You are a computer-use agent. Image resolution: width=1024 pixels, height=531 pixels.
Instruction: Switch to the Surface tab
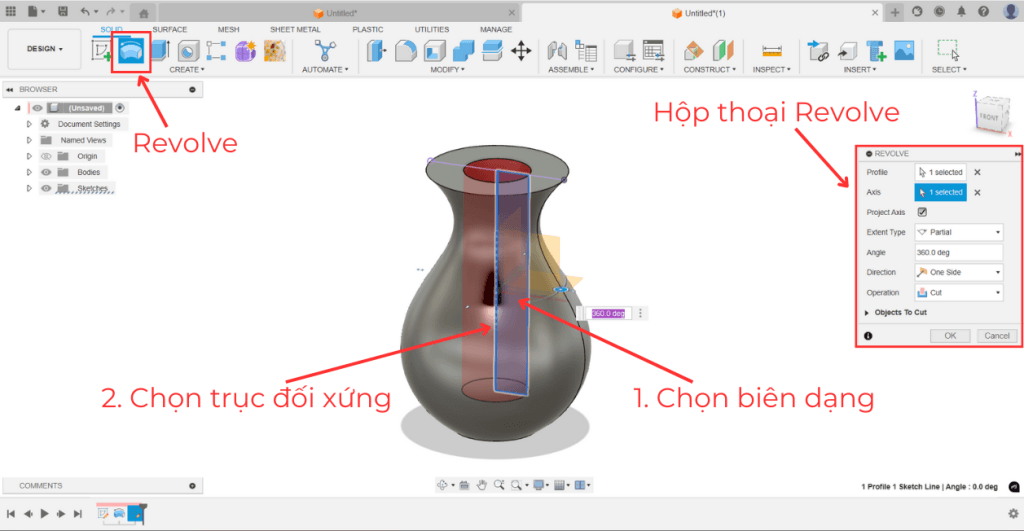pyautogui.click(x=169, y=29)
